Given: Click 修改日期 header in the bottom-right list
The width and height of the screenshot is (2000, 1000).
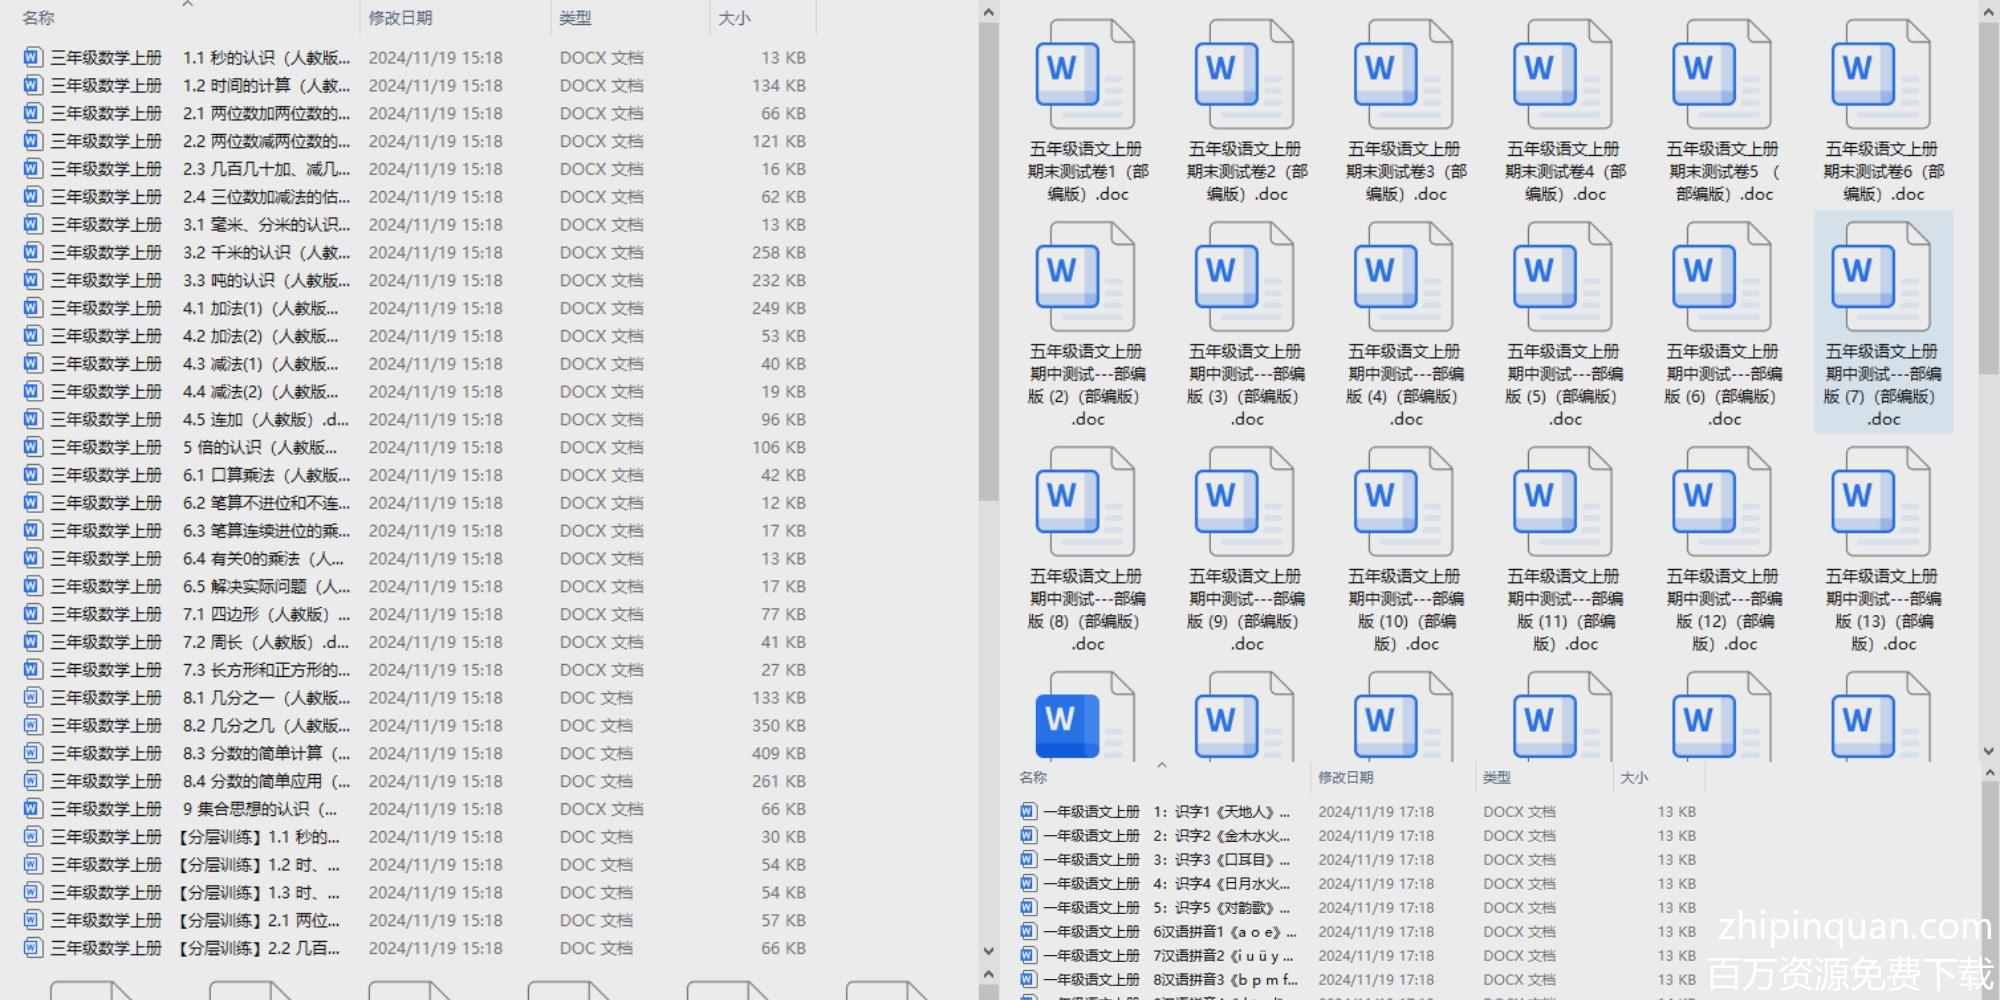Looking at the screenshot, I should [1345, 778].
